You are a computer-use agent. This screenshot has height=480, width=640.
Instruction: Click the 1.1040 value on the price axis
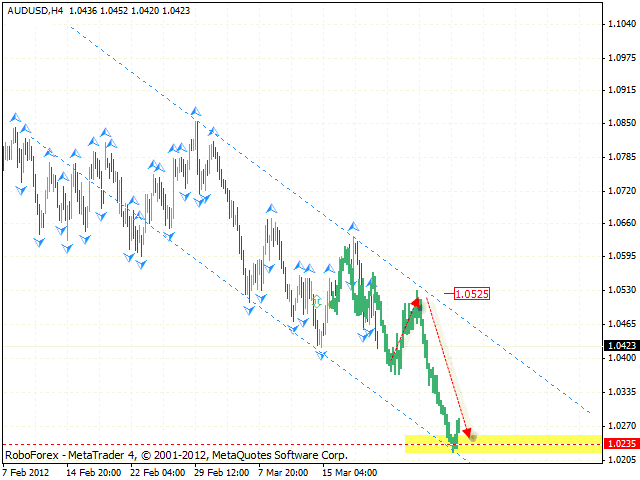pos(619,24)
